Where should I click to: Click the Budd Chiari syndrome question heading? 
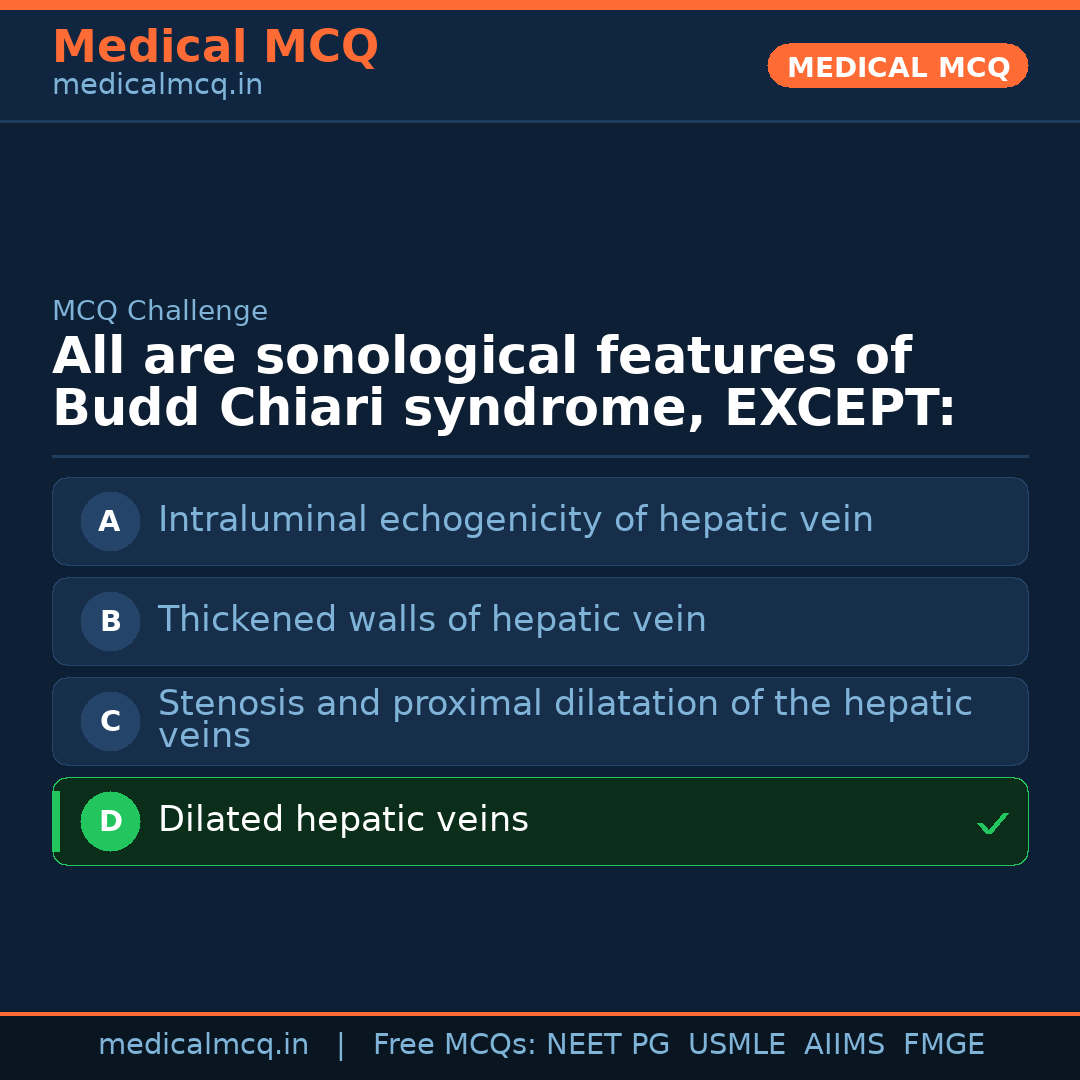pos(503,383)
